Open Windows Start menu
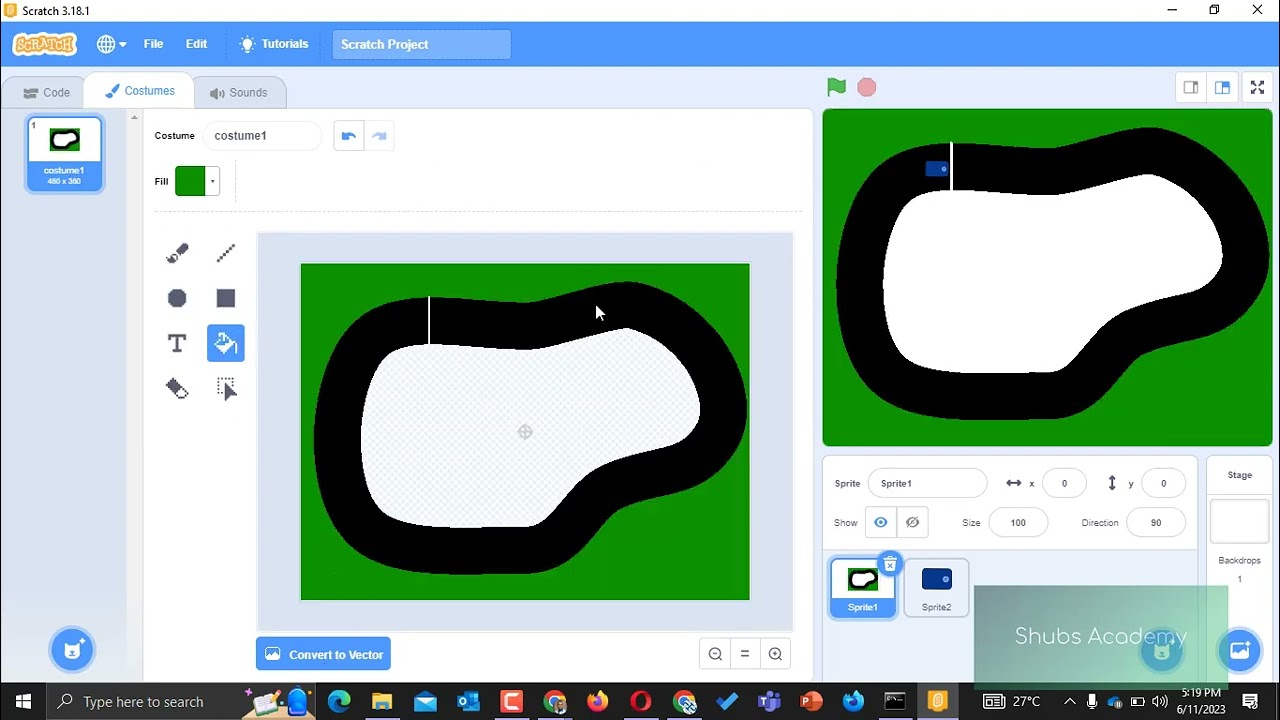 pos(23,701)
